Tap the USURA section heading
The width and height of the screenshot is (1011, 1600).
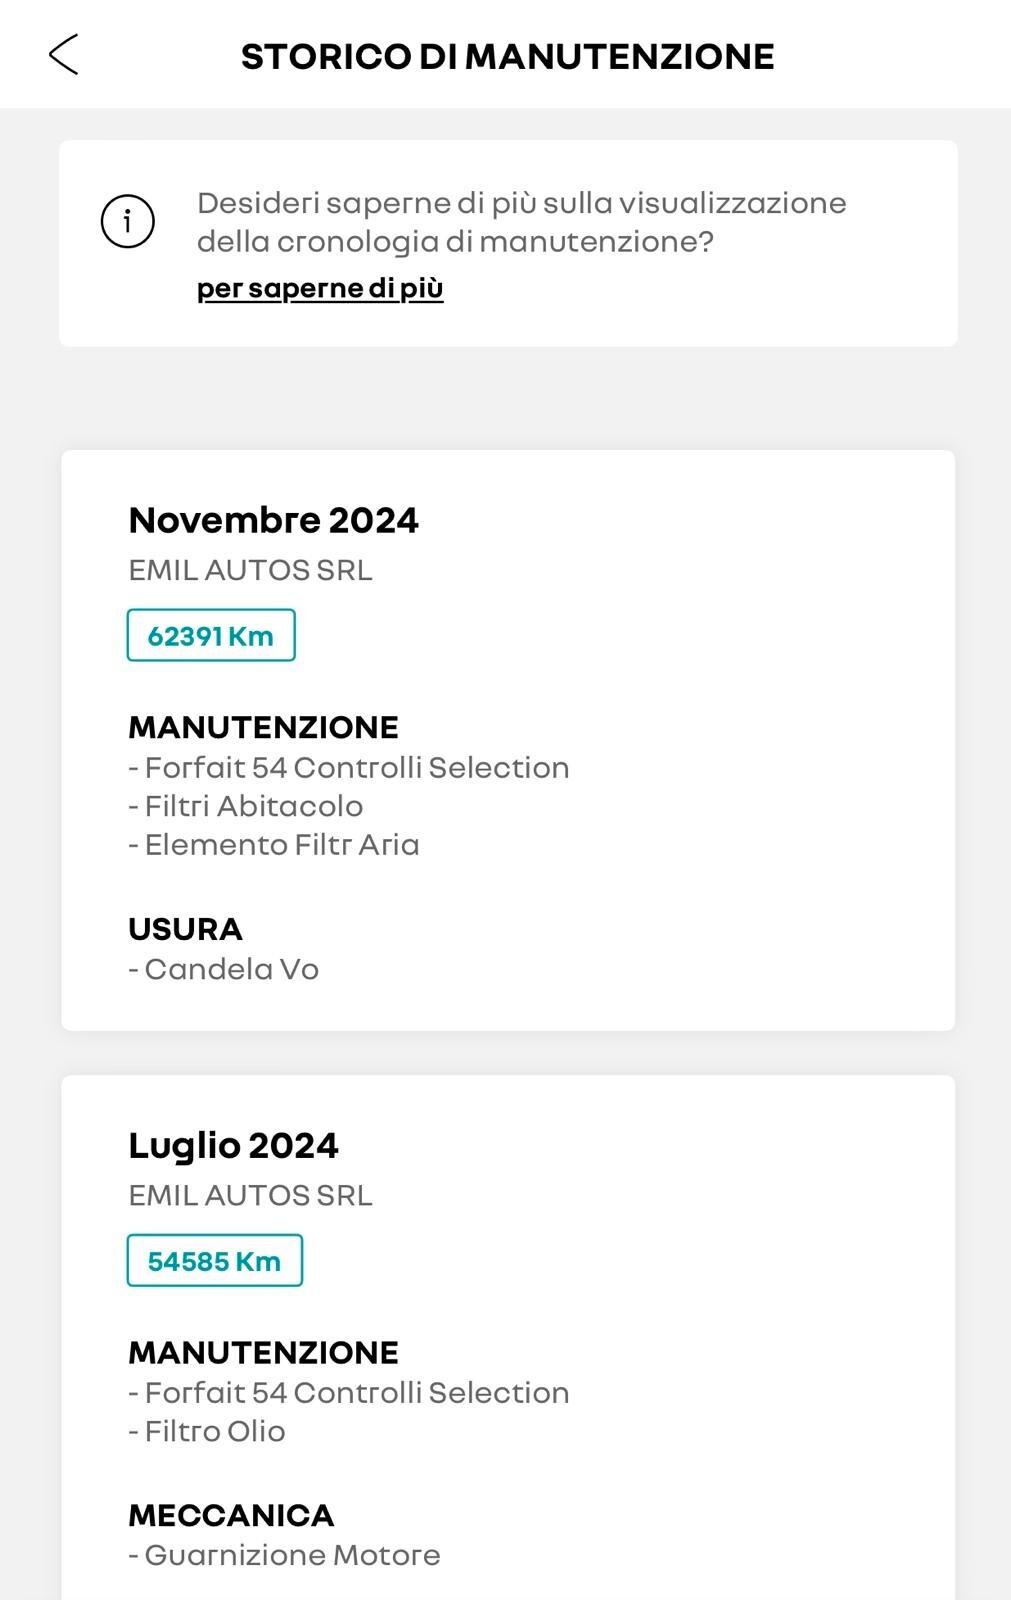point(185,929)
